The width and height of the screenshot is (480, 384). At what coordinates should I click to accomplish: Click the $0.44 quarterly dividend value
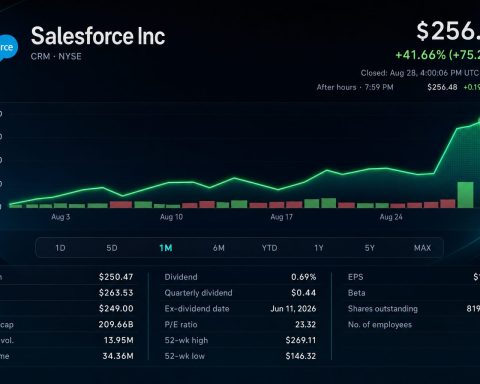coord(304,293)
